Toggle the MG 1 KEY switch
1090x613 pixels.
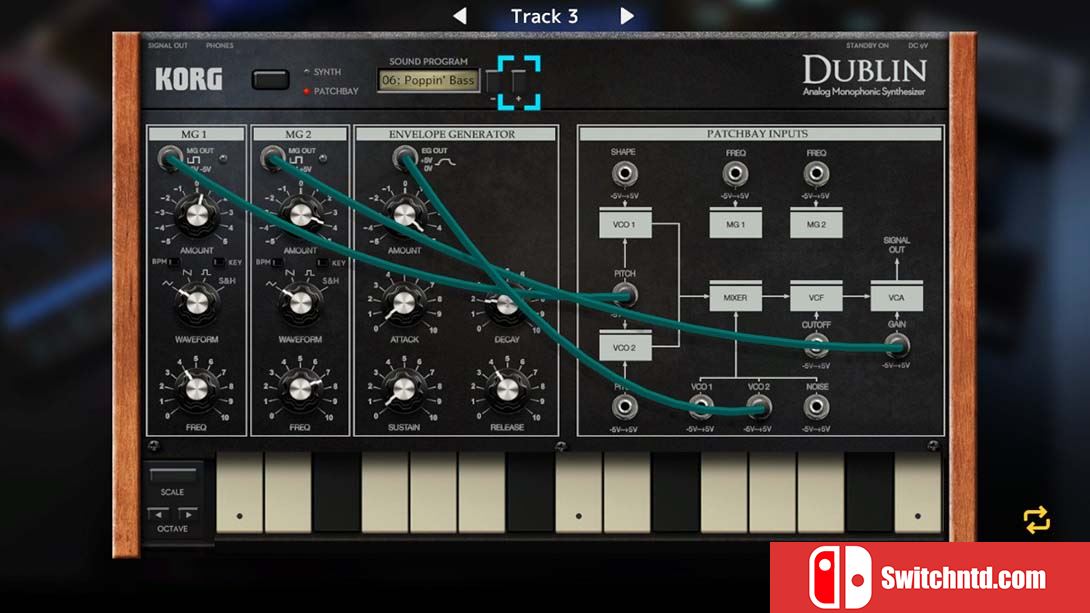point(219,262)
